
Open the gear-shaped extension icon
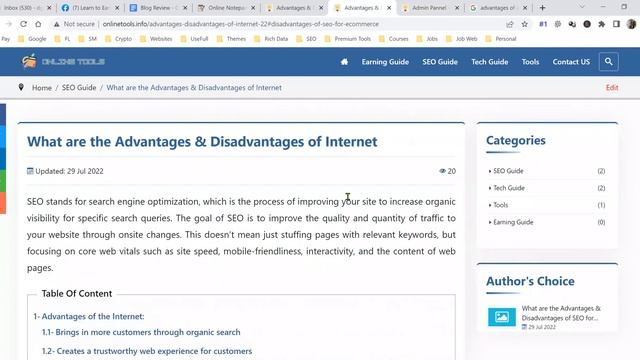tap(558, 24)
